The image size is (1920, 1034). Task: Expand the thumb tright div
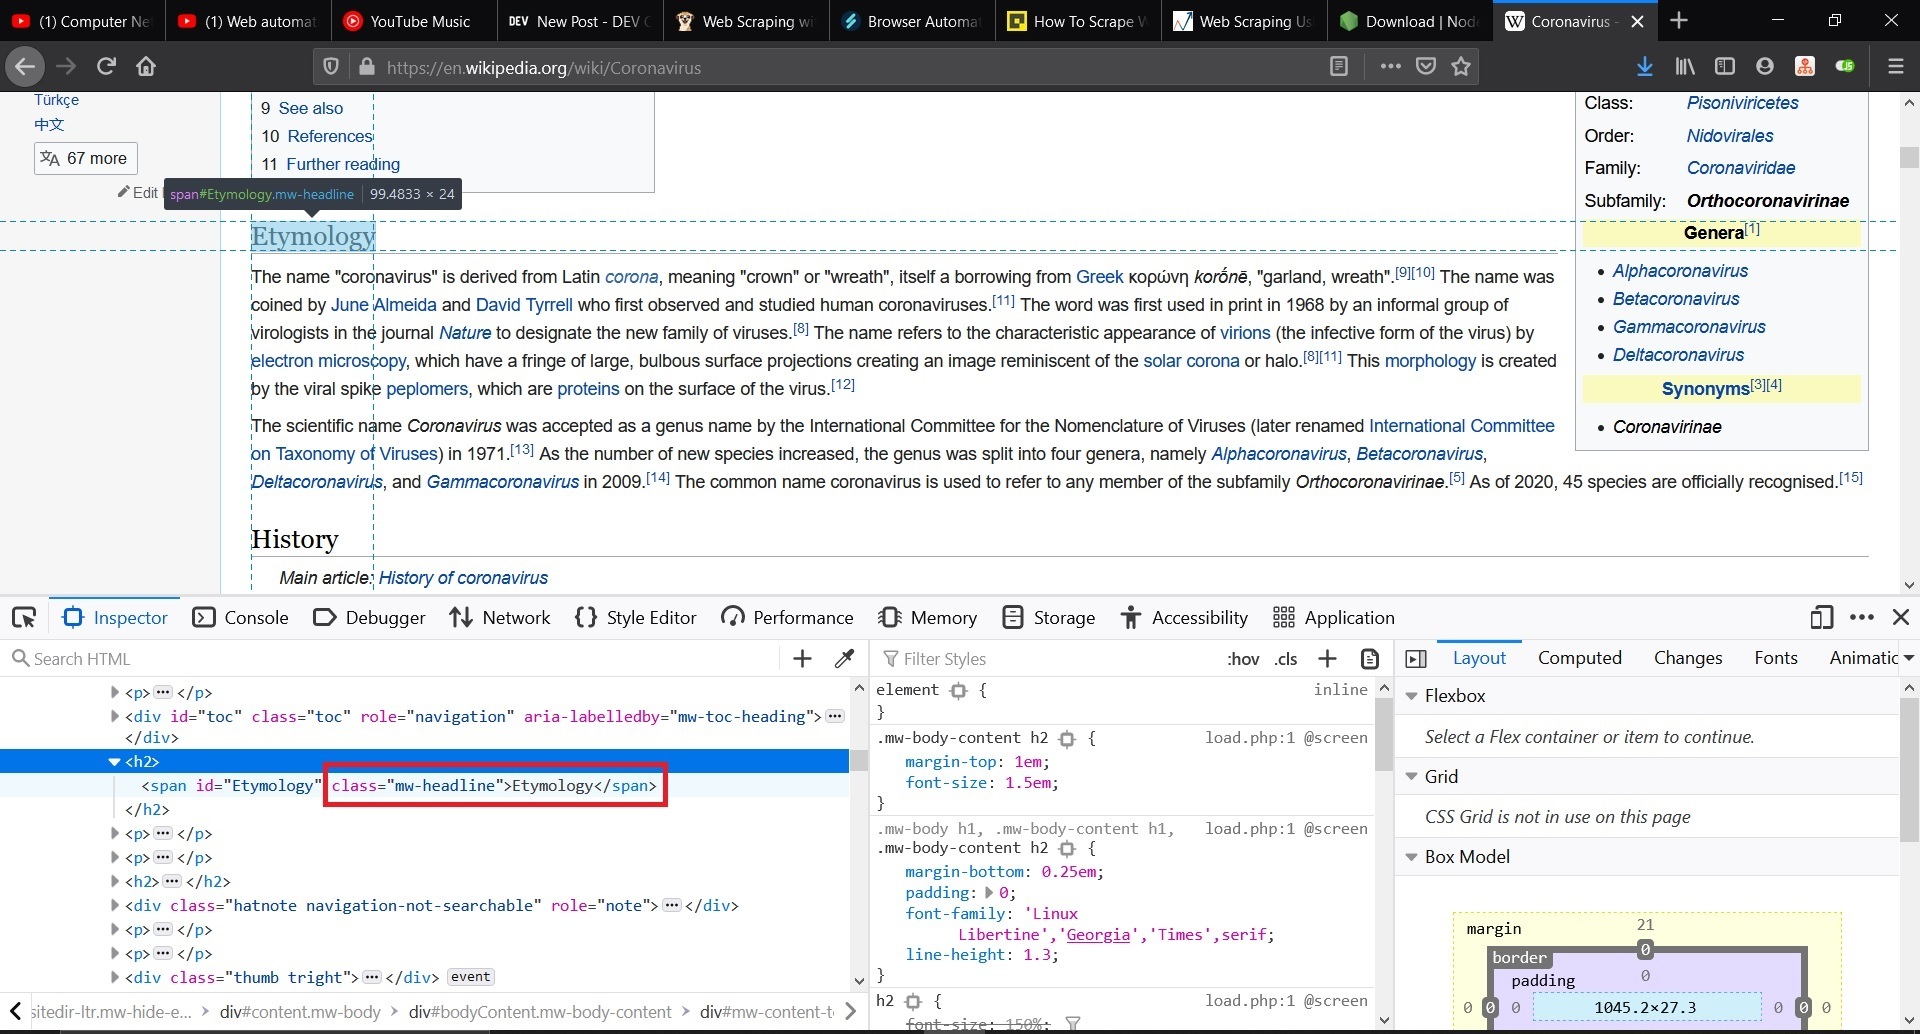pos(114,978)
